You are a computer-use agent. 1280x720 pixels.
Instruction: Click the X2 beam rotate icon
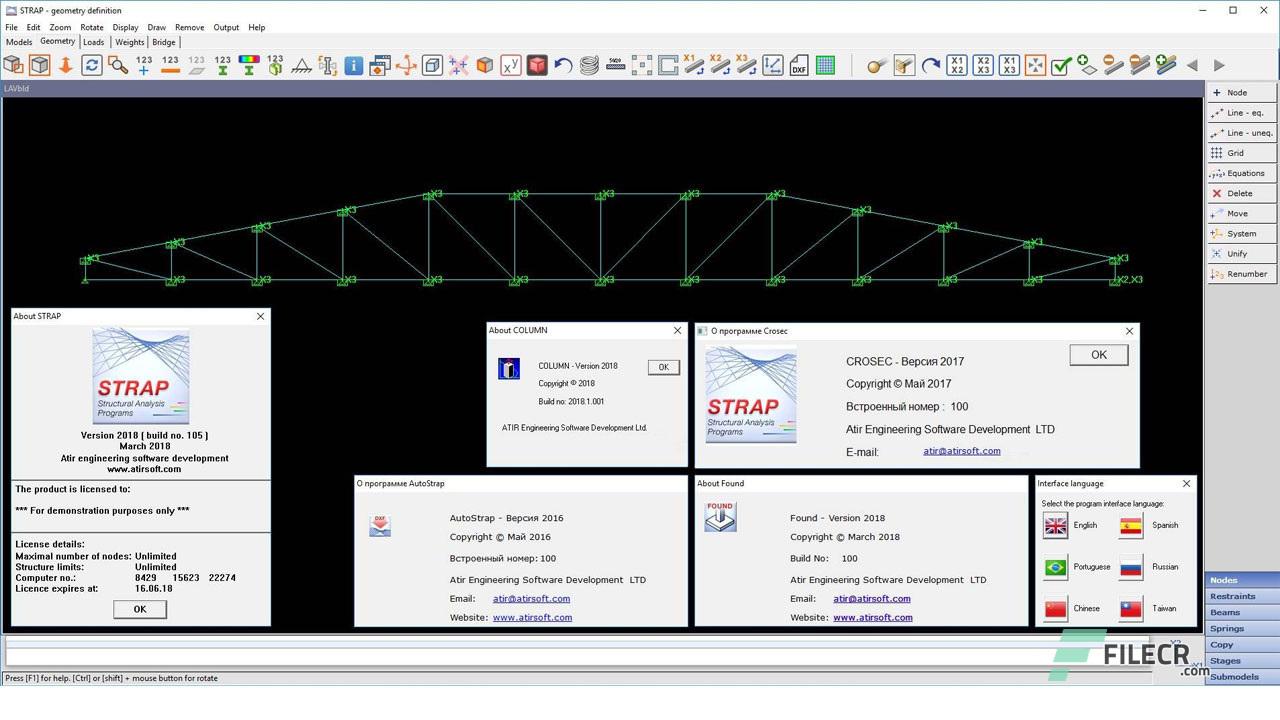coord(720,65)
